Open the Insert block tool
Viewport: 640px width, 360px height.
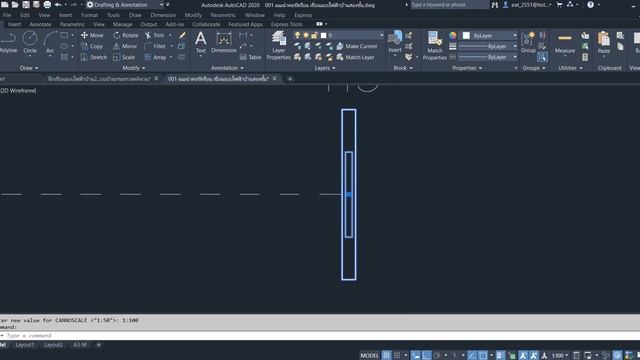[395, 42]
